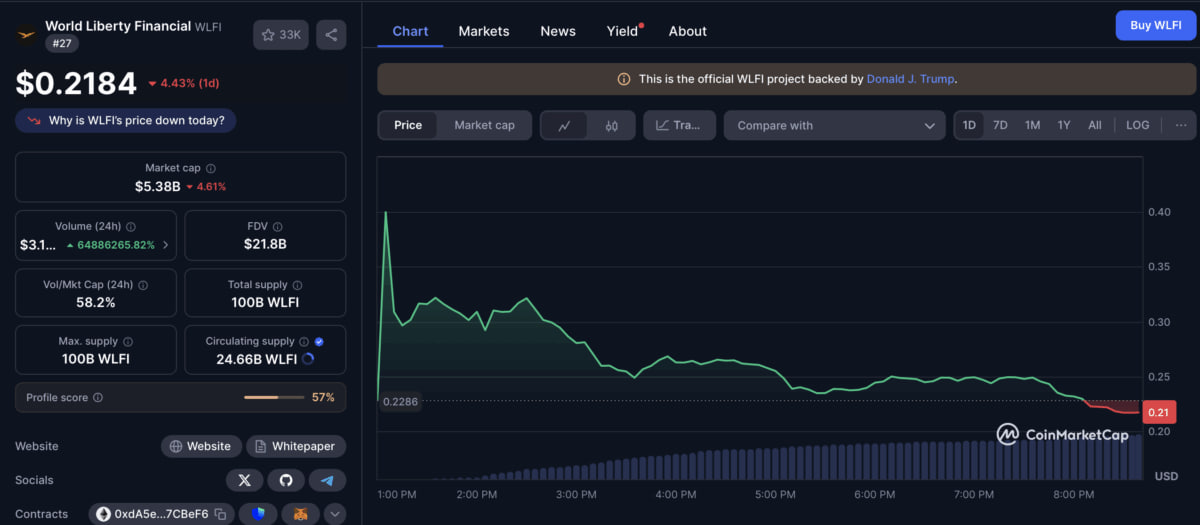Open the X (Twitter) social link
1200x525 pixels.
(x=244, y=481)
